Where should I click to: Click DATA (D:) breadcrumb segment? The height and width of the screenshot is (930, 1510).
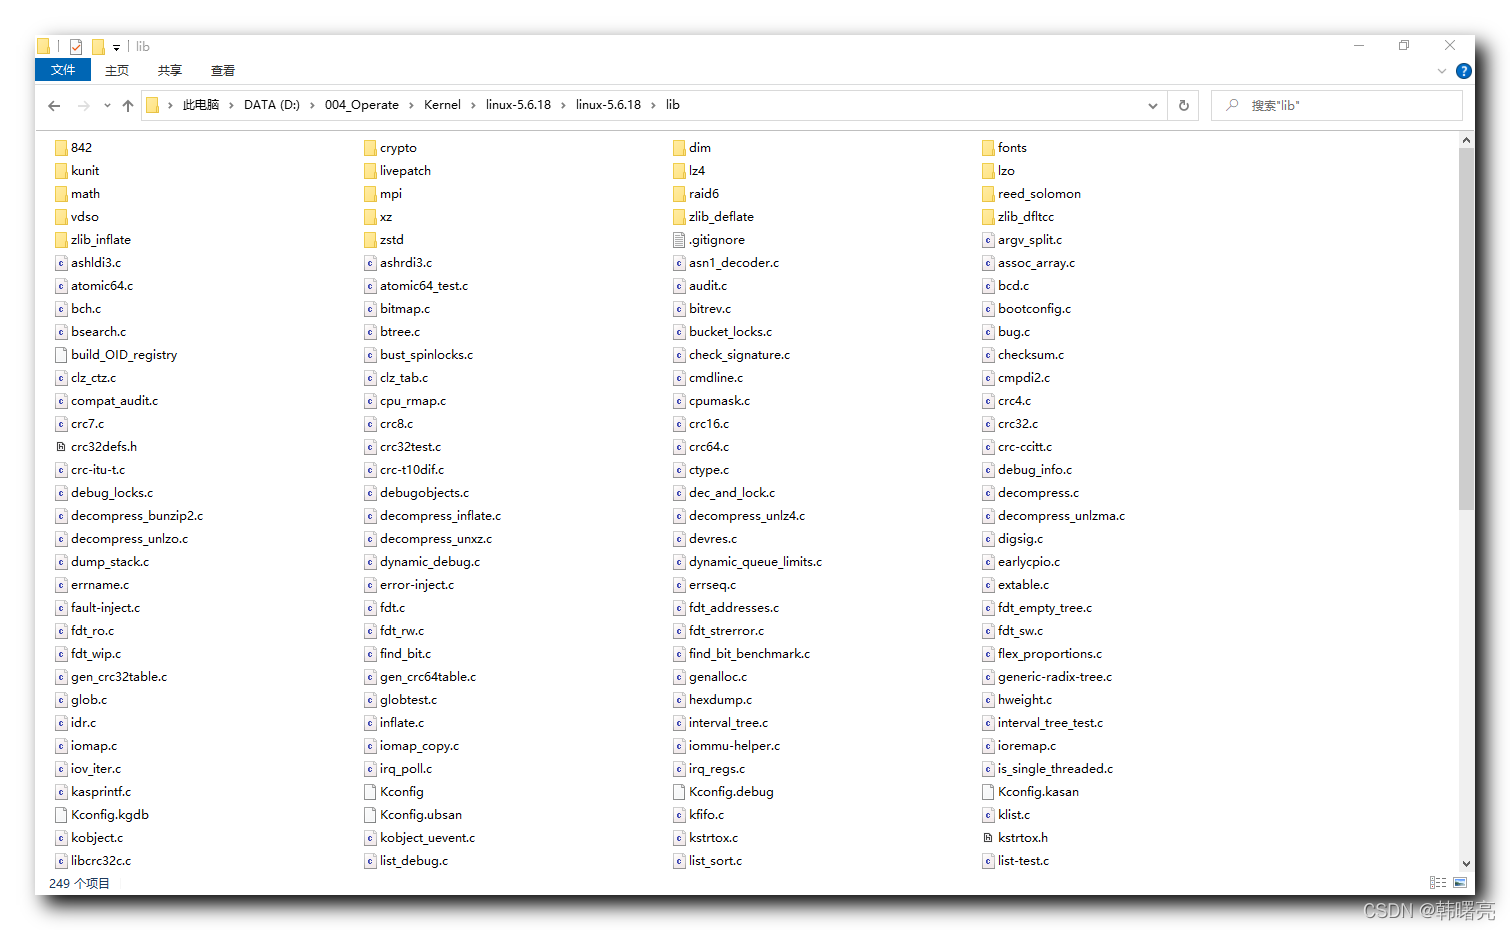pos(272,105)
